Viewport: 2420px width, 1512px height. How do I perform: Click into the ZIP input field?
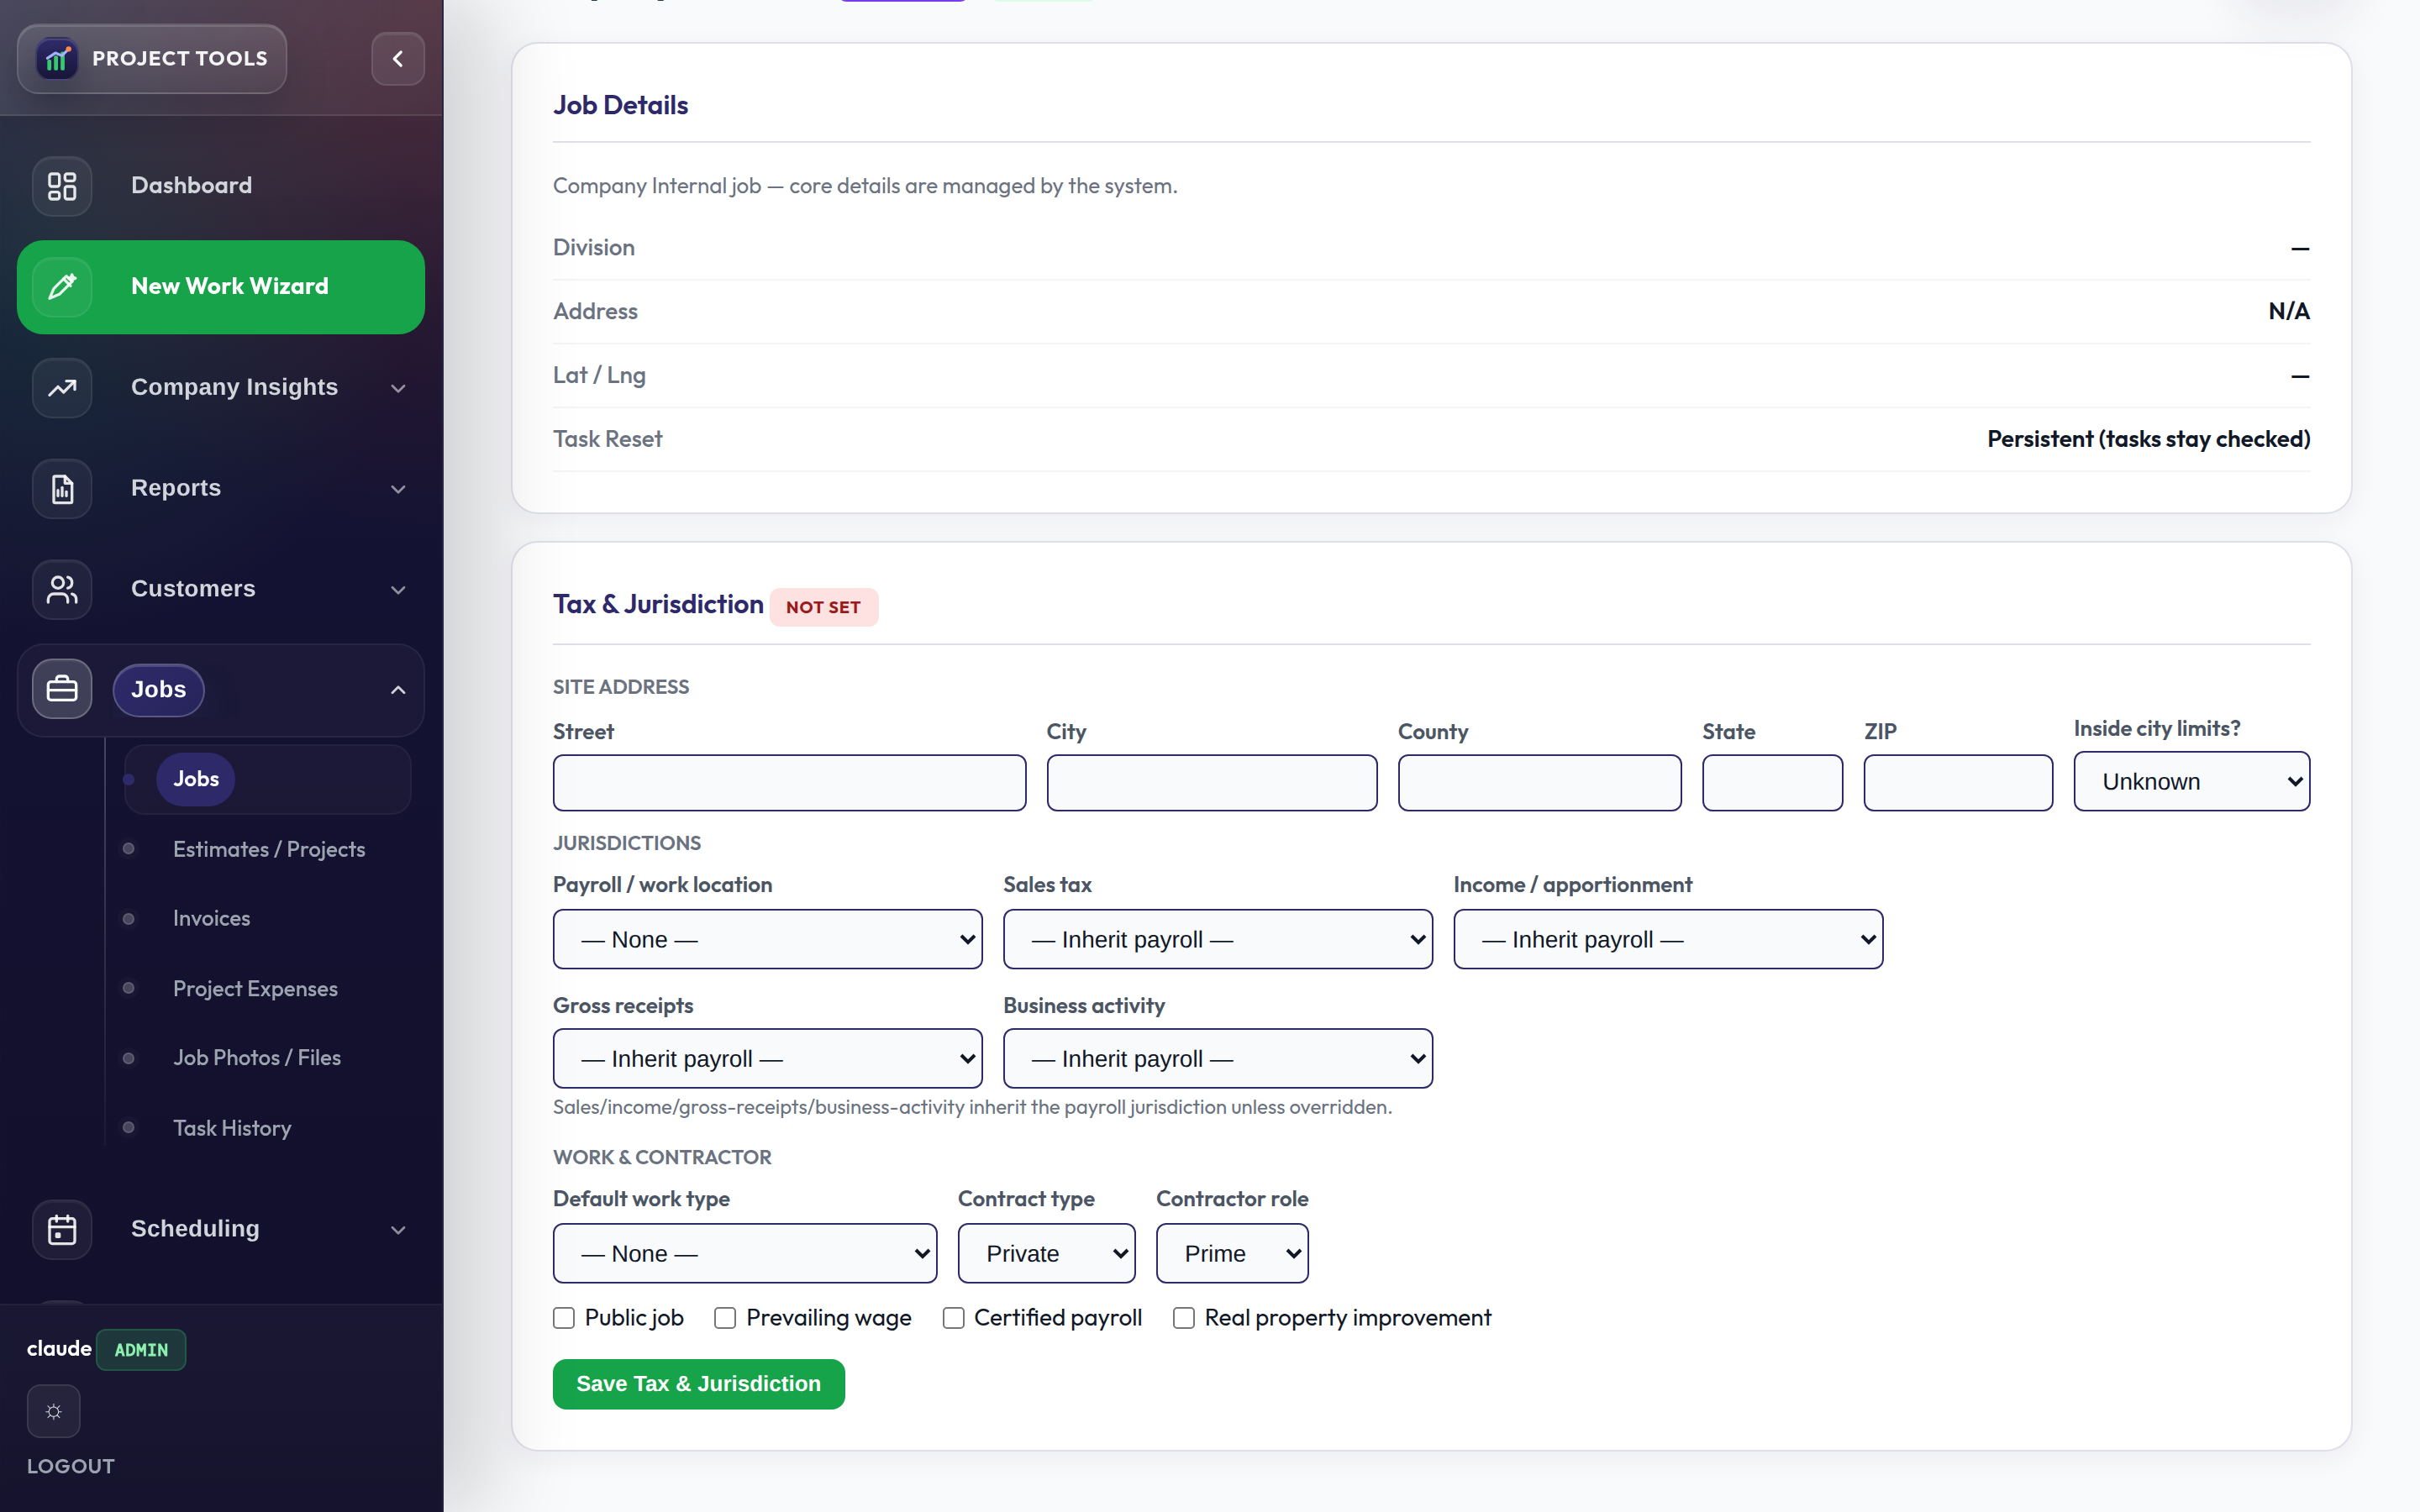tap(1957, 783)
